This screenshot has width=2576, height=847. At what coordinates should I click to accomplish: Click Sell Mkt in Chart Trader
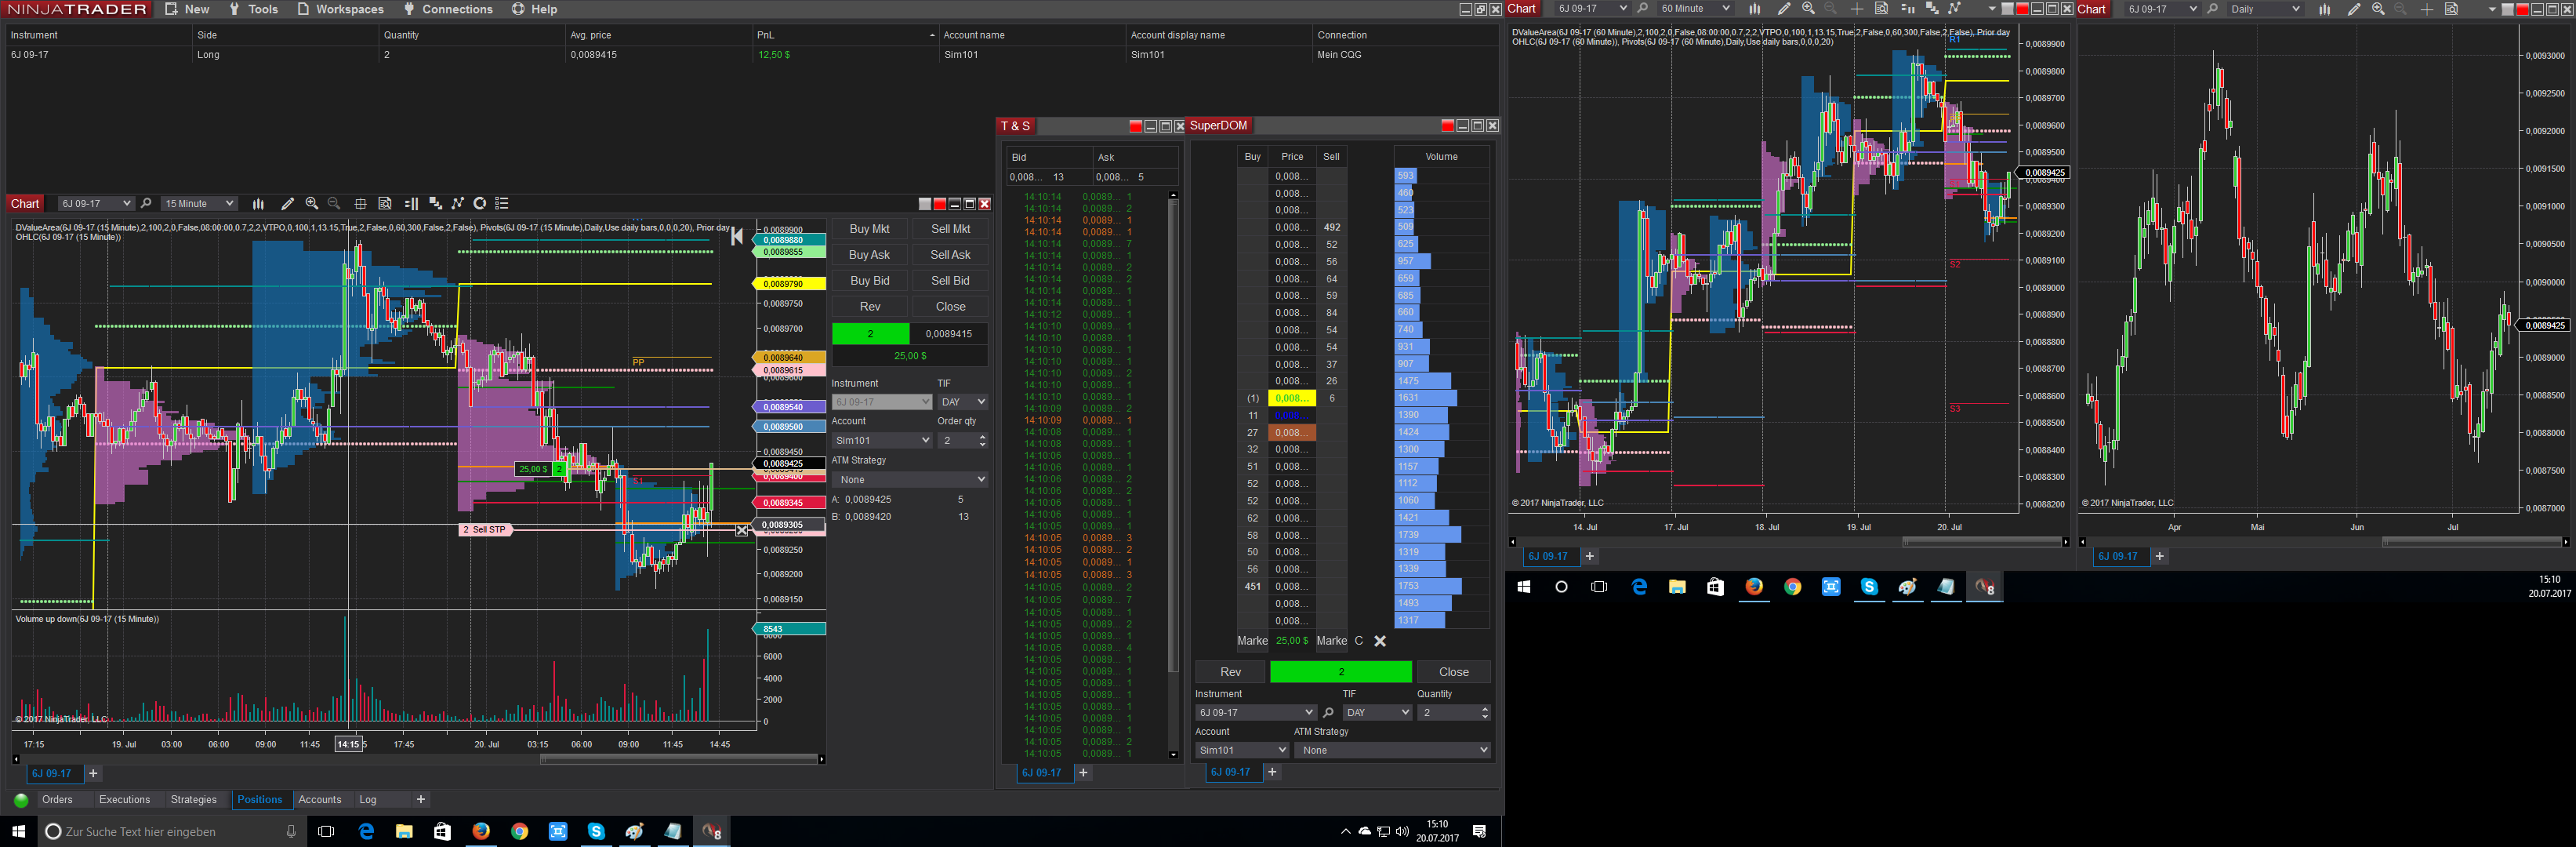coord(950,229)
